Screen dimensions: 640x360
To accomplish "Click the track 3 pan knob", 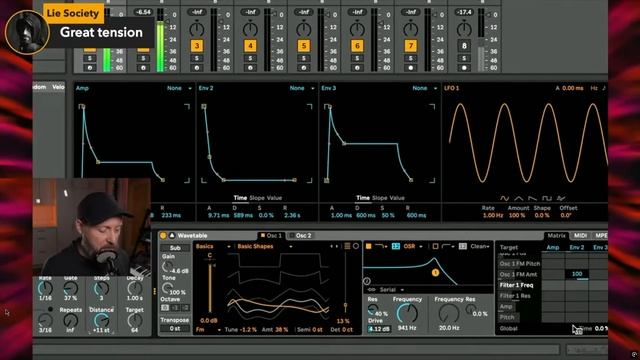I will tap(197, 29).
